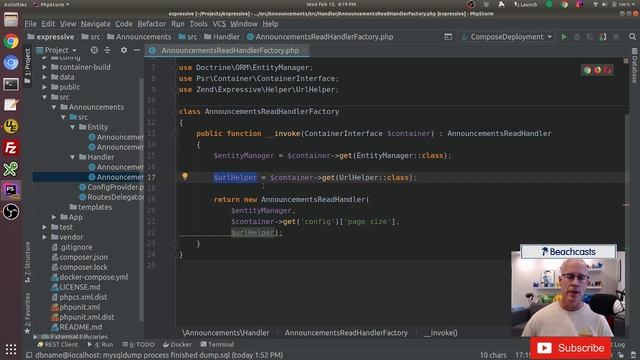
Task: Select the templates folder
Action: [x=90, y=207]
